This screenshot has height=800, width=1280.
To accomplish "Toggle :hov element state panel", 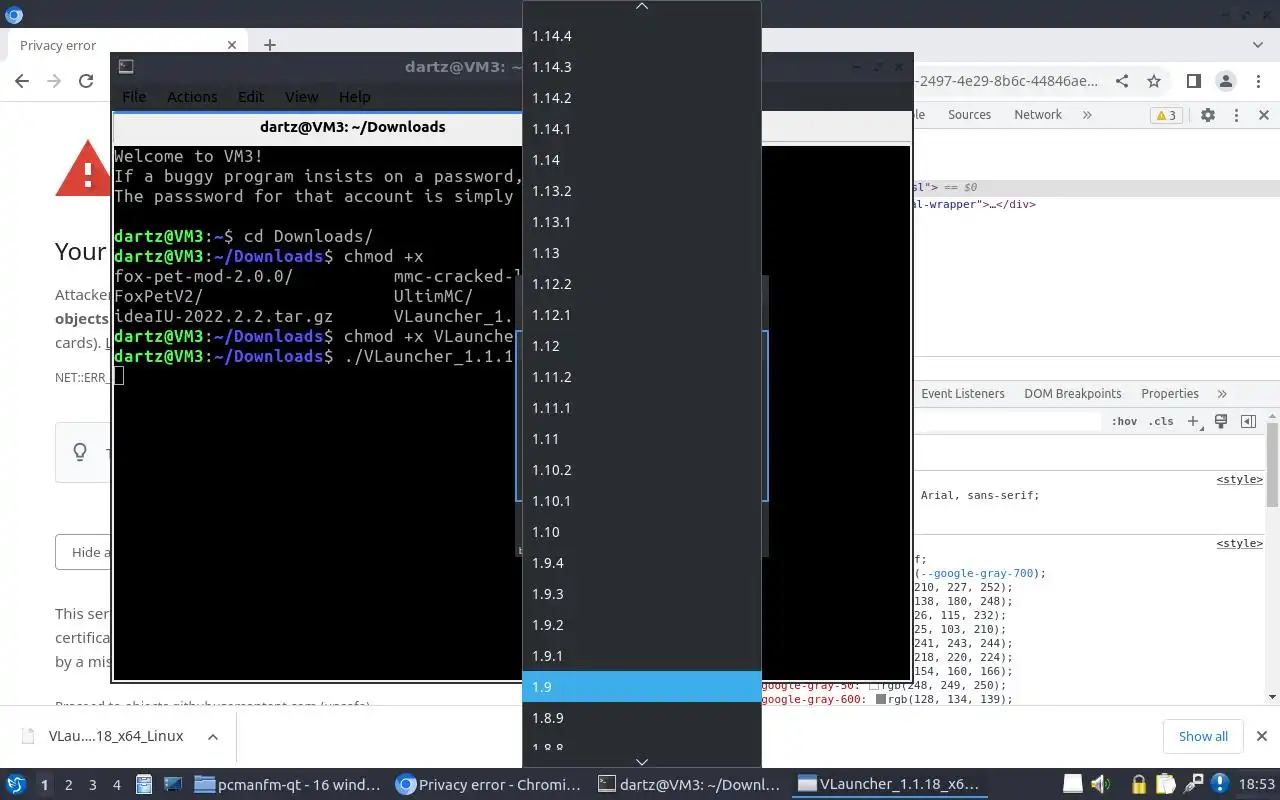I will pos(1124,421).
